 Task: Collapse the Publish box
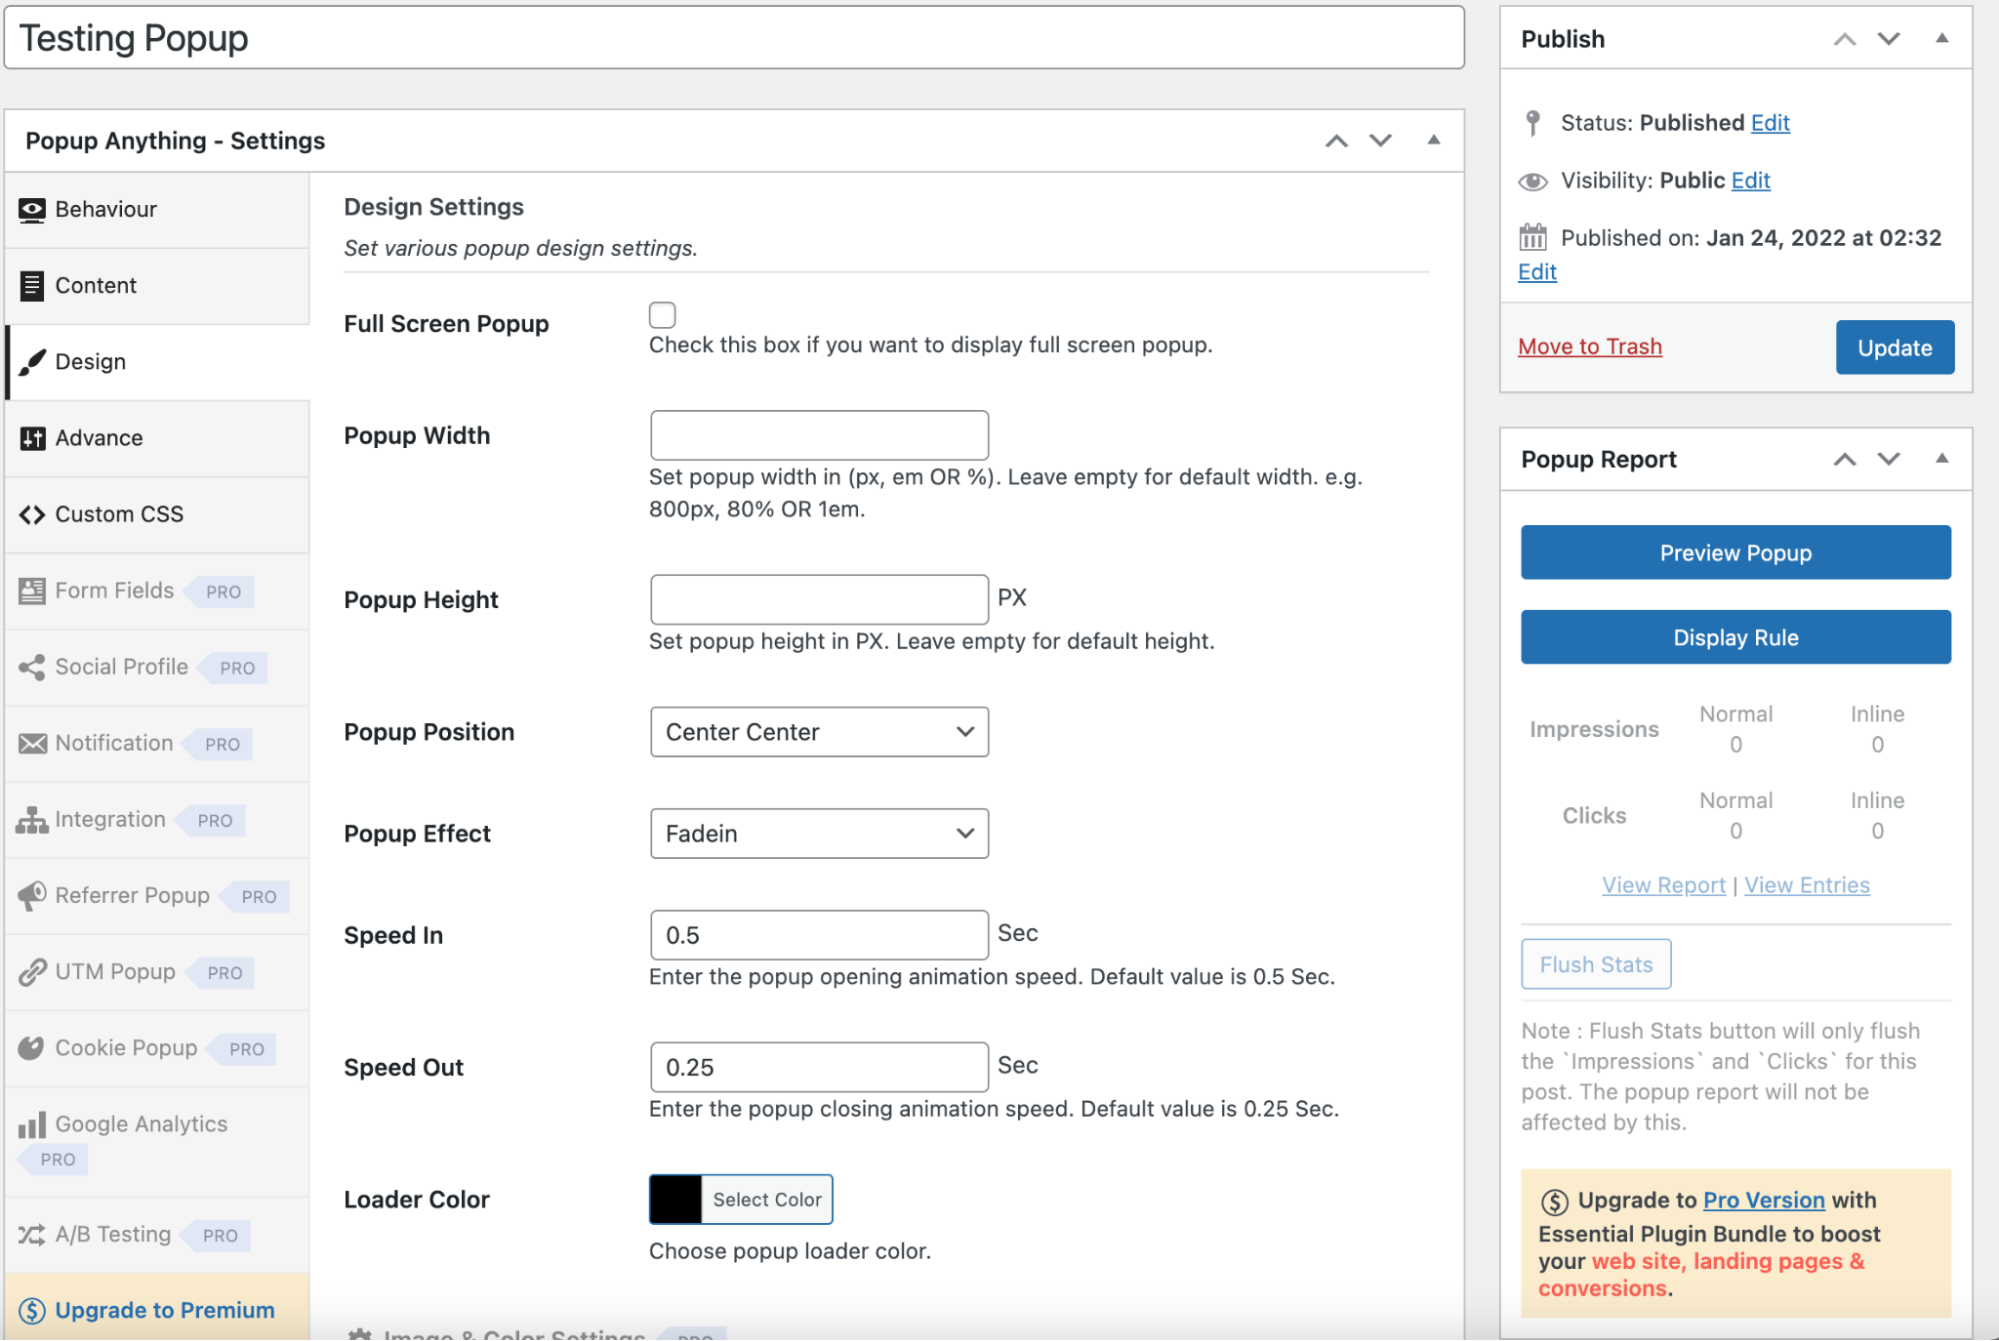coord(1942,38)
